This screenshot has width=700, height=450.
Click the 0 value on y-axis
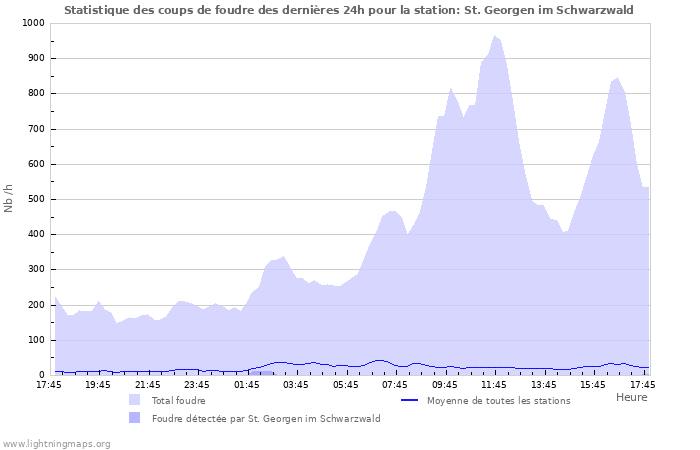[41, 375]
